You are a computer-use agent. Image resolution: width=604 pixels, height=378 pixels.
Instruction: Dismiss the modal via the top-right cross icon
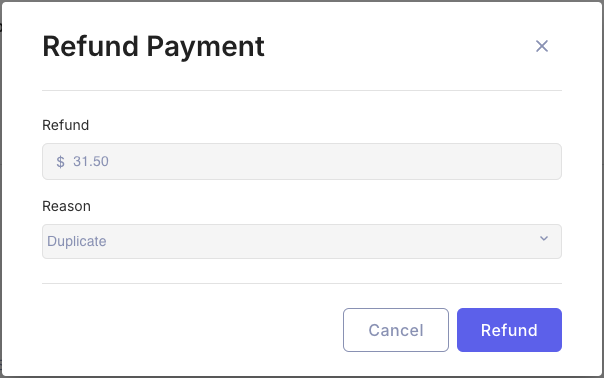coord(542,46)
